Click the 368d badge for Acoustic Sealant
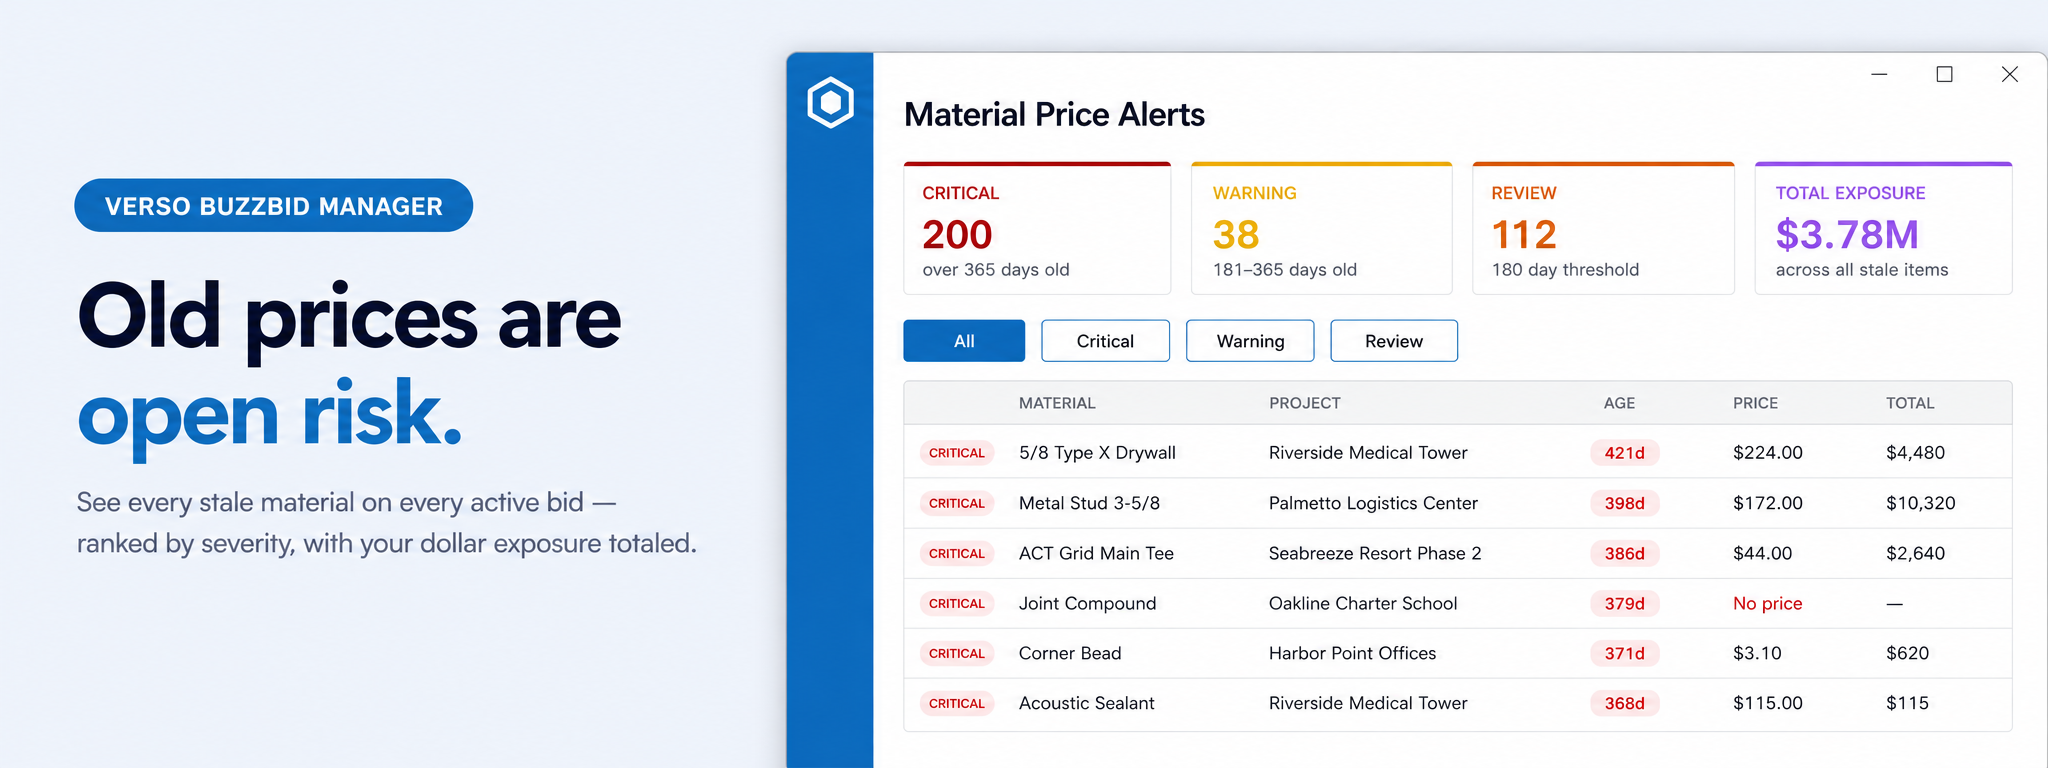 coord(1625,703)
